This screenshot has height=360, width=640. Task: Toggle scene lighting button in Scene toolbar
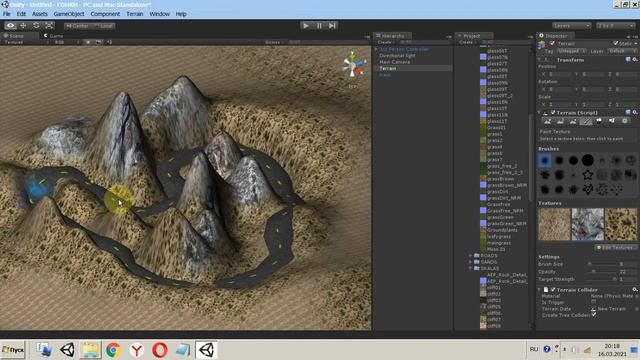pyautogui.click(x=88, y=42)
